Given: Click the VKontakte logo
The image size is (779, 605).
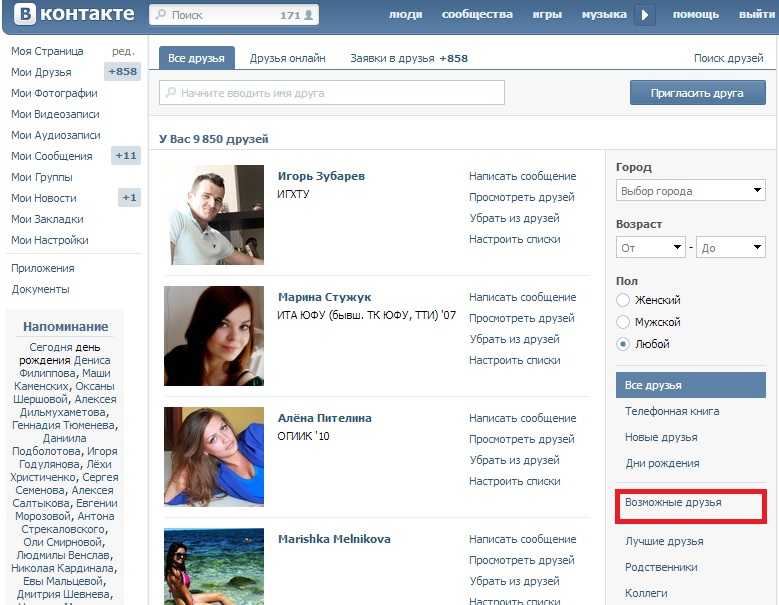Looking at the screenshot, I should (x=75, y=14).
